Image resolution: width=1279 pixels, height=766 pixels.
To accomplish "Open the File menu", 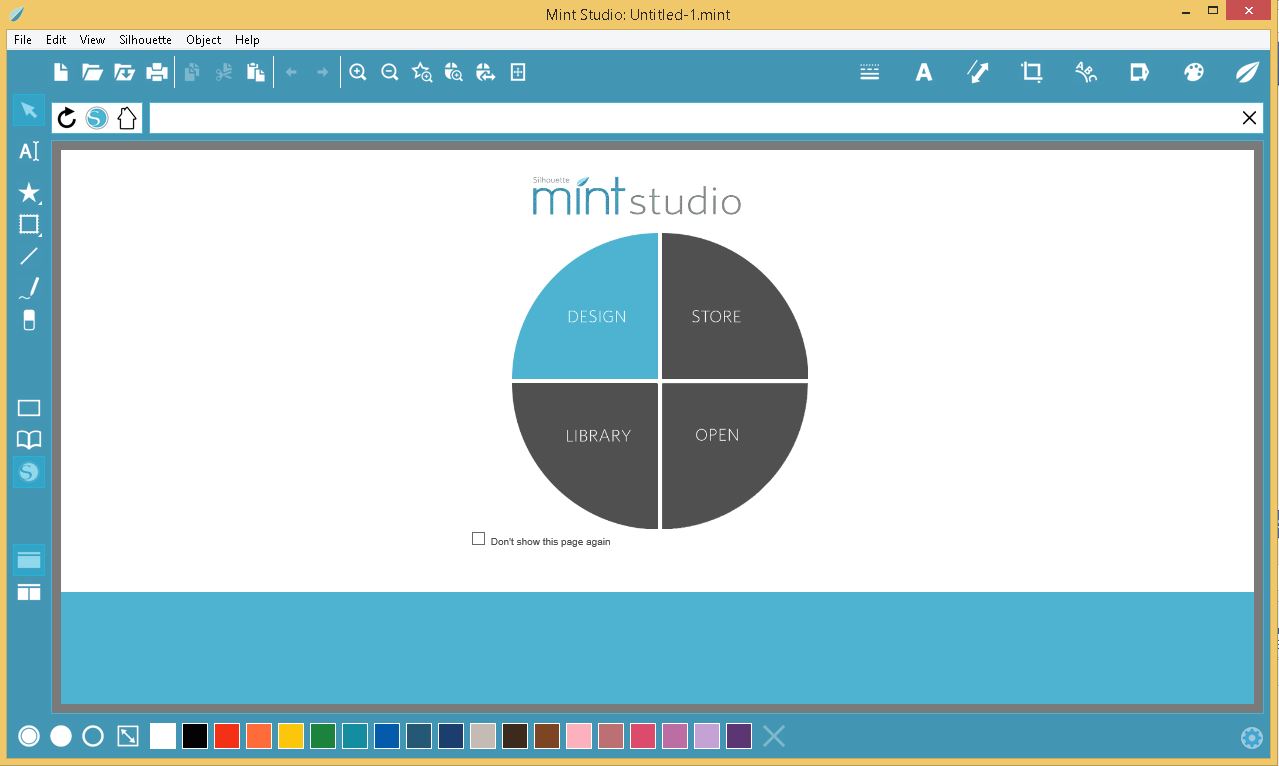I will [x=23, y=40].
